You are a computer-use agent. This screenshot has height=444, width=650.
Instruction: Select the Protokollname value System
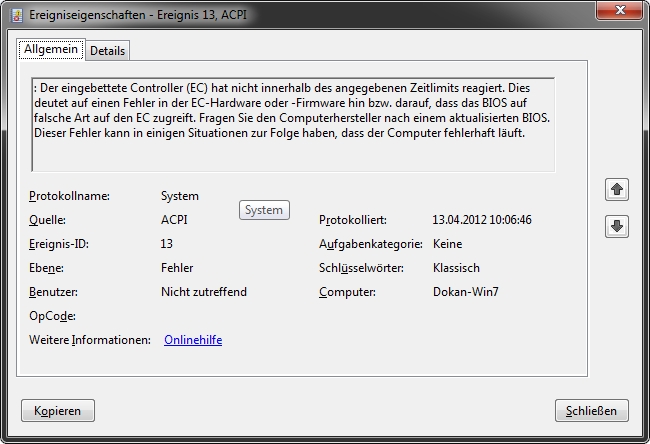tap(180, 196)
